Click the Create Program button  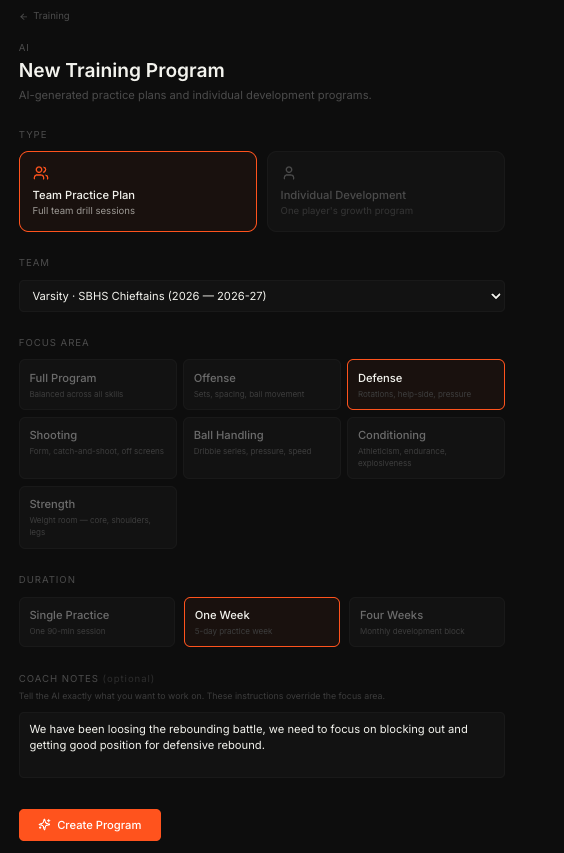pos(90,825)
